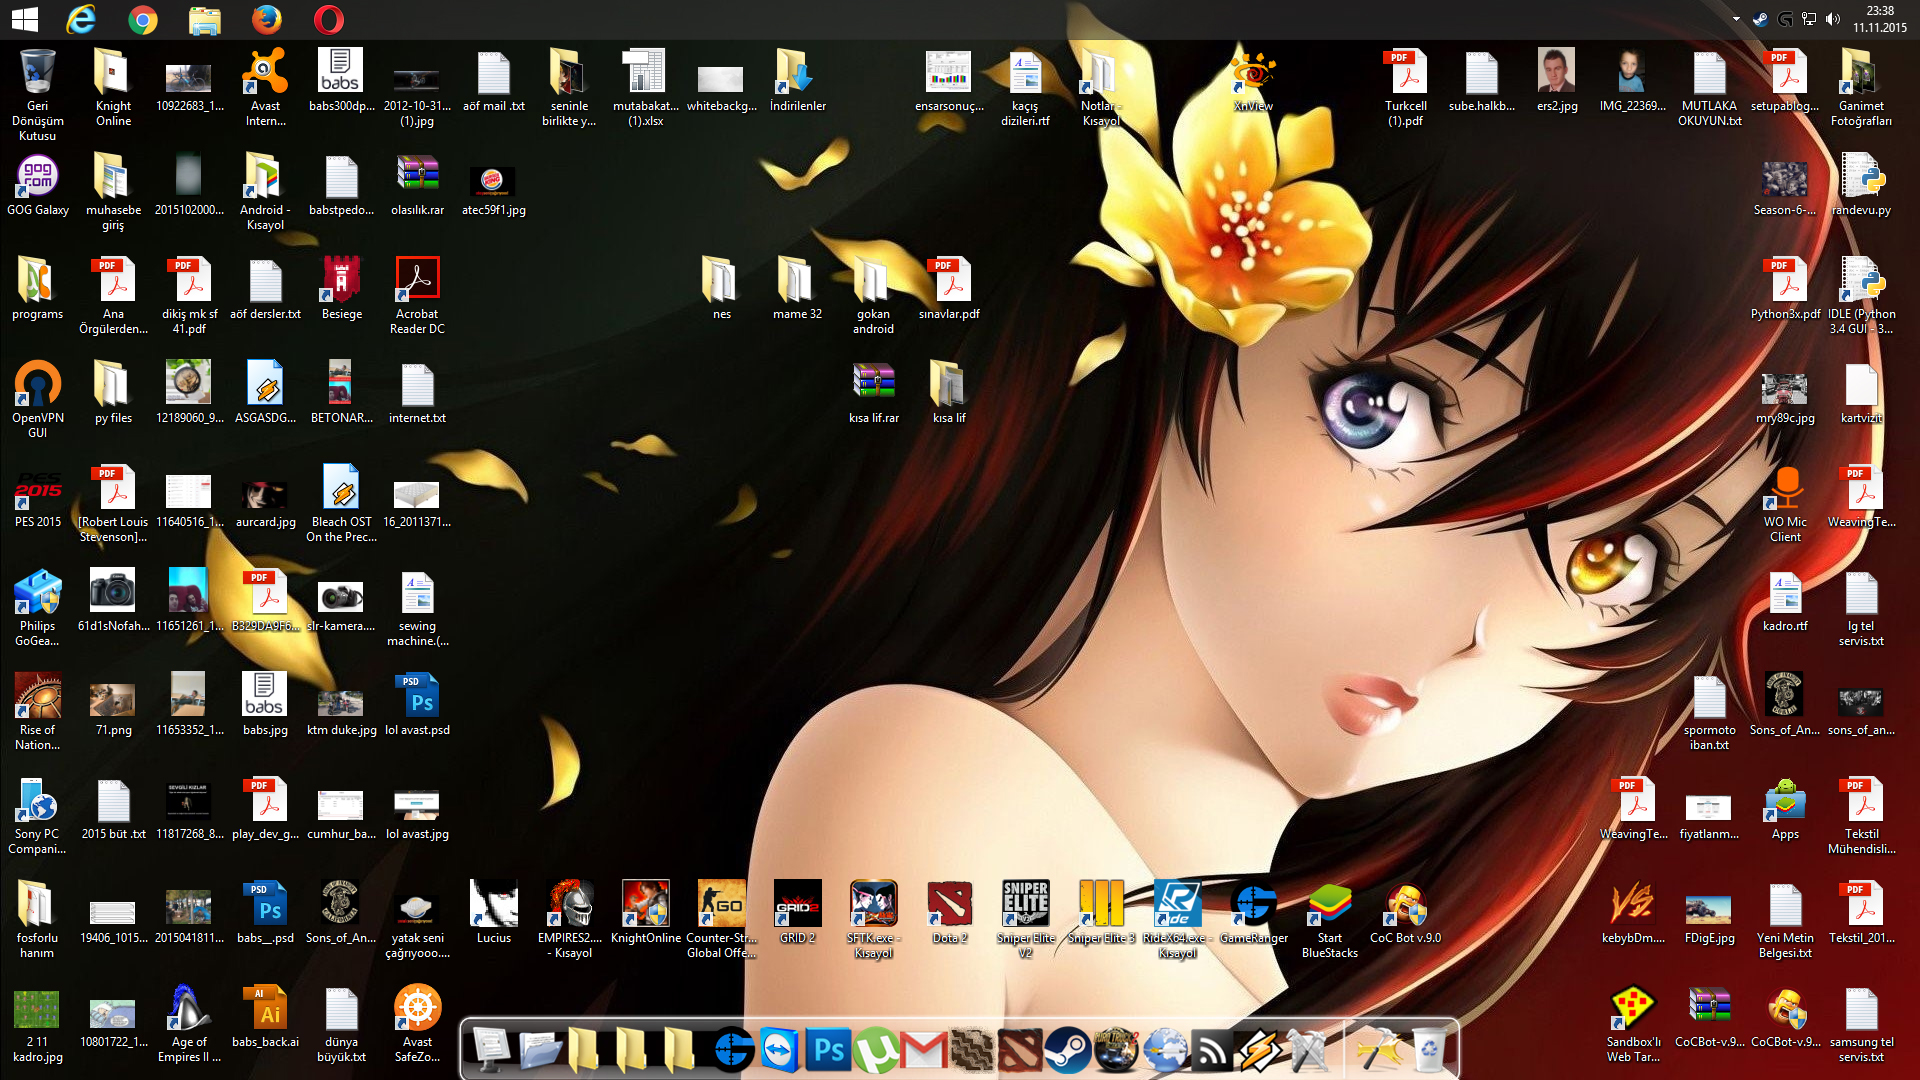Open TeamViewer from the bottom dock
Image resolution: width=1920 pixels, height=1080 pixels.
[x=780, y=1051]
